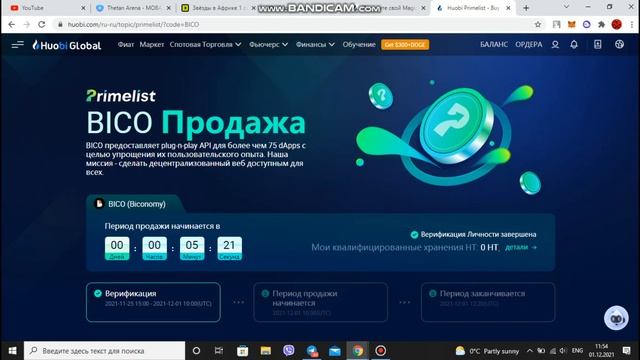Click the app download icon in header
The width and height of the screenshot is (640, 360).
[x=598, y=44]
